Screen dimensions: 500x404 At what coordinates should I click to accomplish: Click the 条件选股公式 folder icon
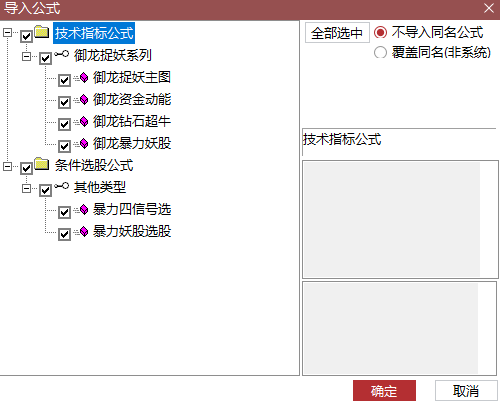[42, 164]
